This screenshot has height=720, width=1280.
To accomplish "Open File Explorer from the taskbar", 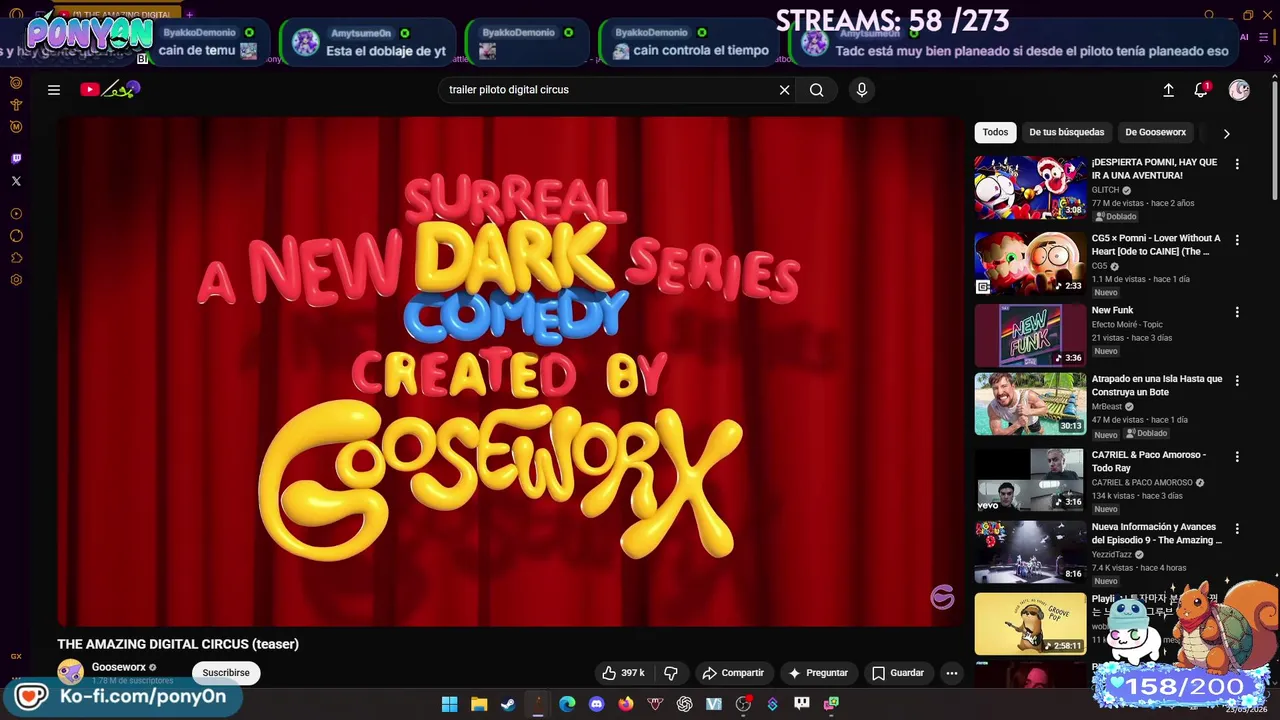I will point(479,704).
